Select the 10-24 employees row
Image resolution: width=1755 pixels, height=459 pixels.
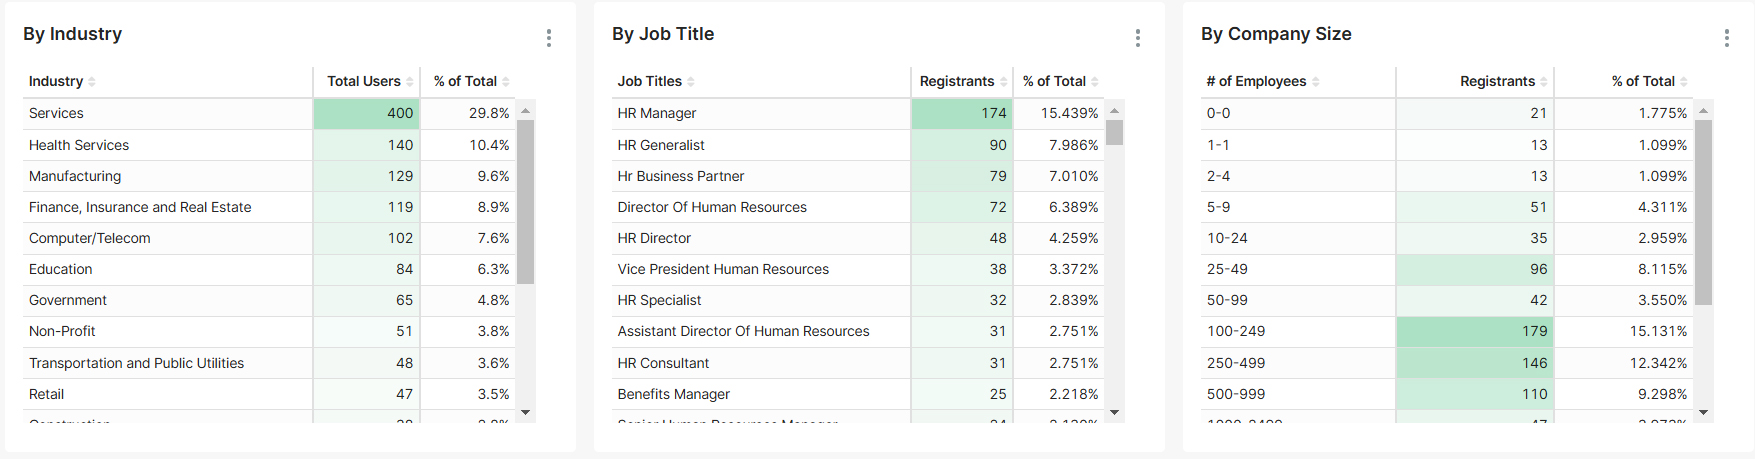(1448, 238)
